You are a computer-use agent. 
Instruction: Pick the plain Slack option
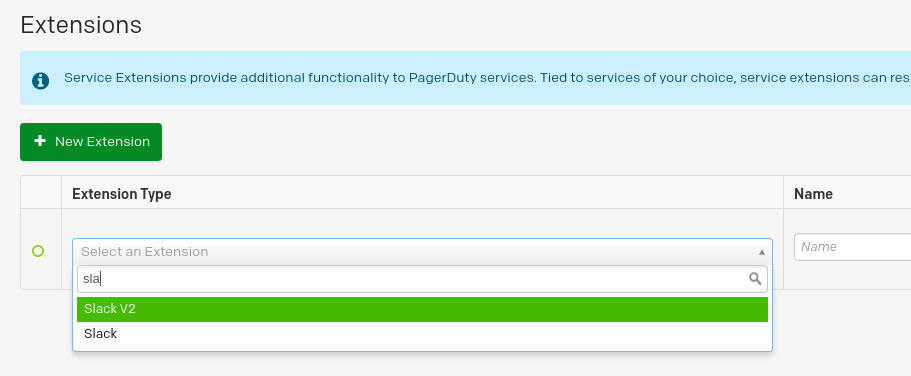point(422,334)
